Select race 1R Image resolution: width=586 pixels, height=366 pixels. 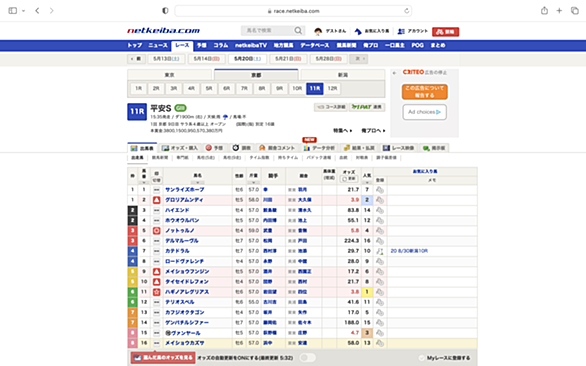[138, 89]
